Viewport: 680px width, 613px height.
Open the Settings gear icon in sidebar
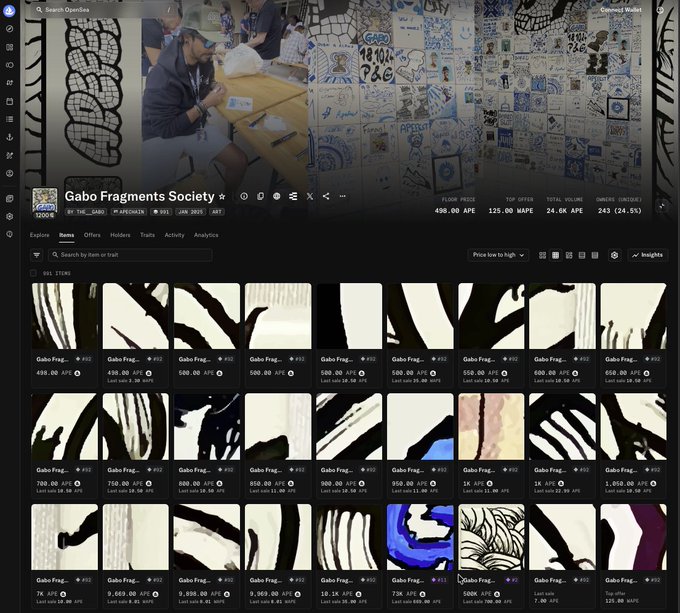tap(10, 216)
